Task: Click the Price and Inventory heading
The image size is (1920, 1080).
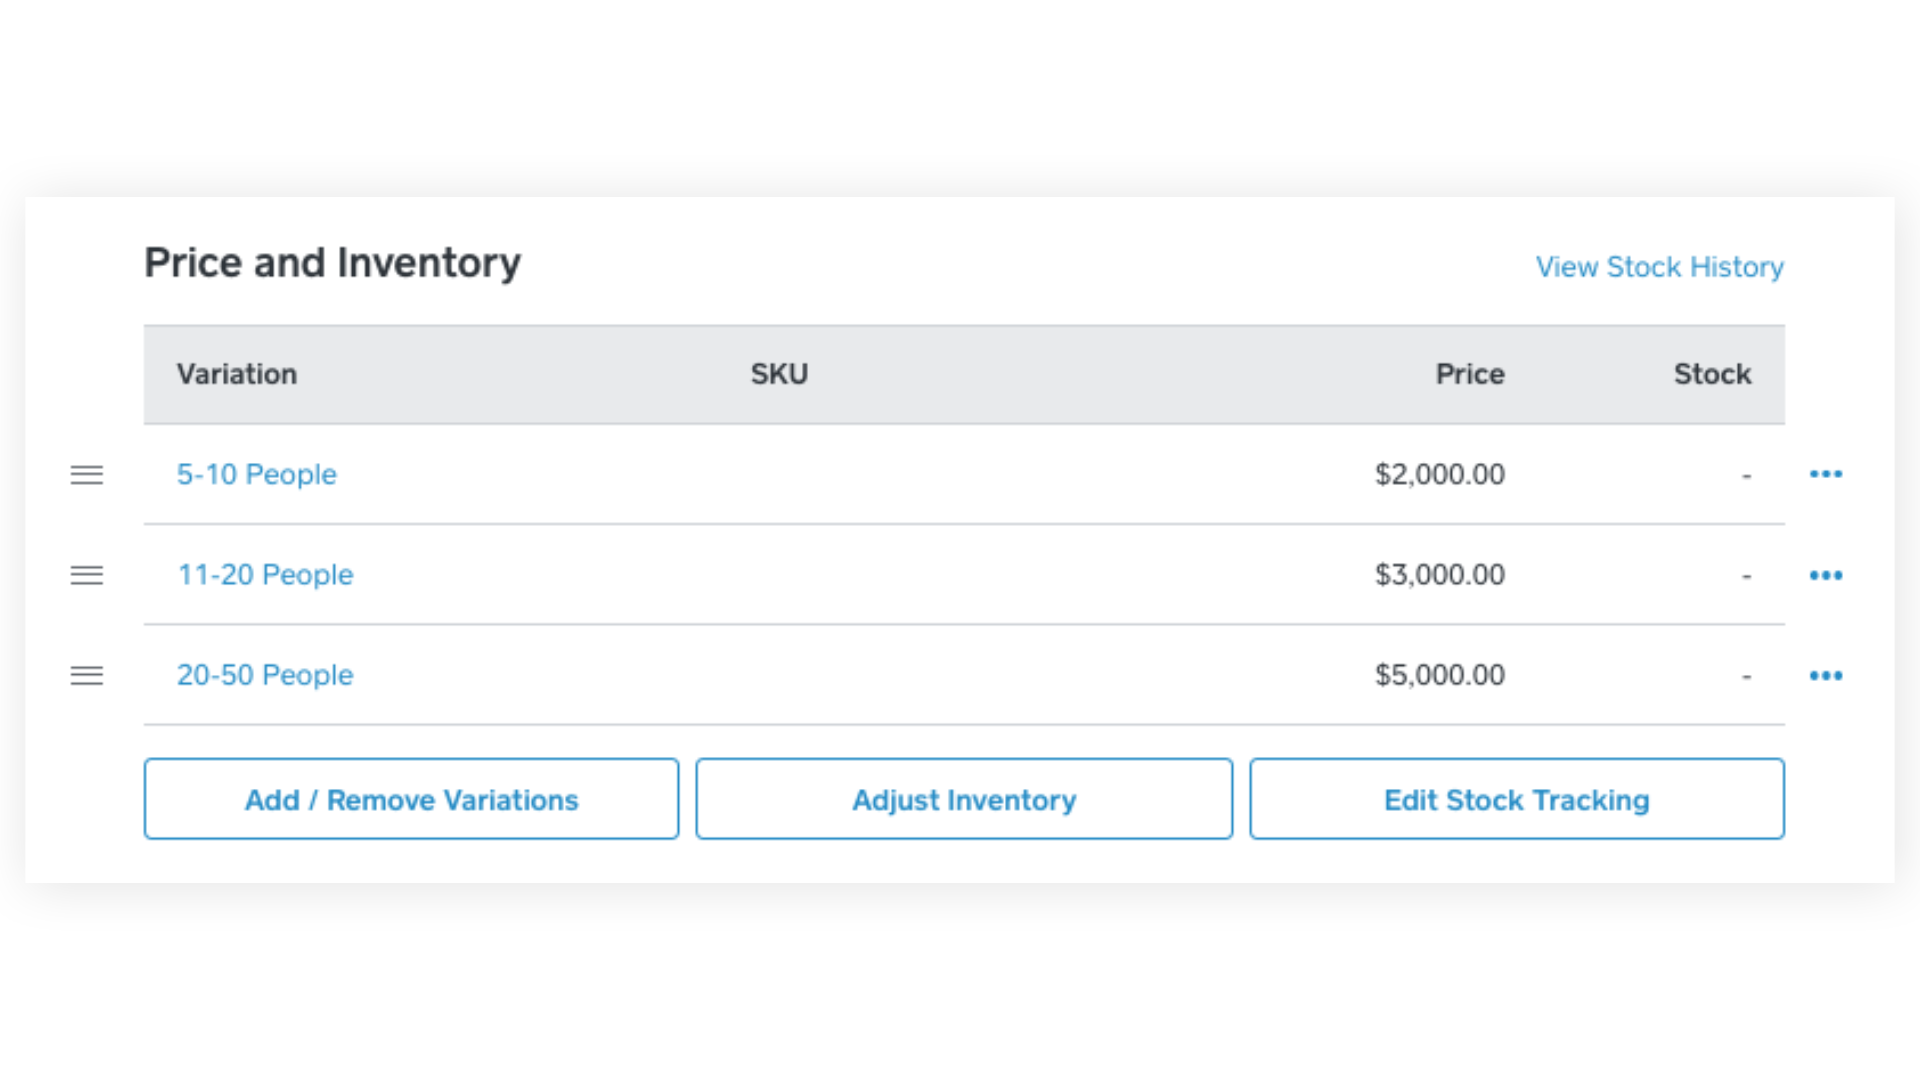Action: (333, 263)
